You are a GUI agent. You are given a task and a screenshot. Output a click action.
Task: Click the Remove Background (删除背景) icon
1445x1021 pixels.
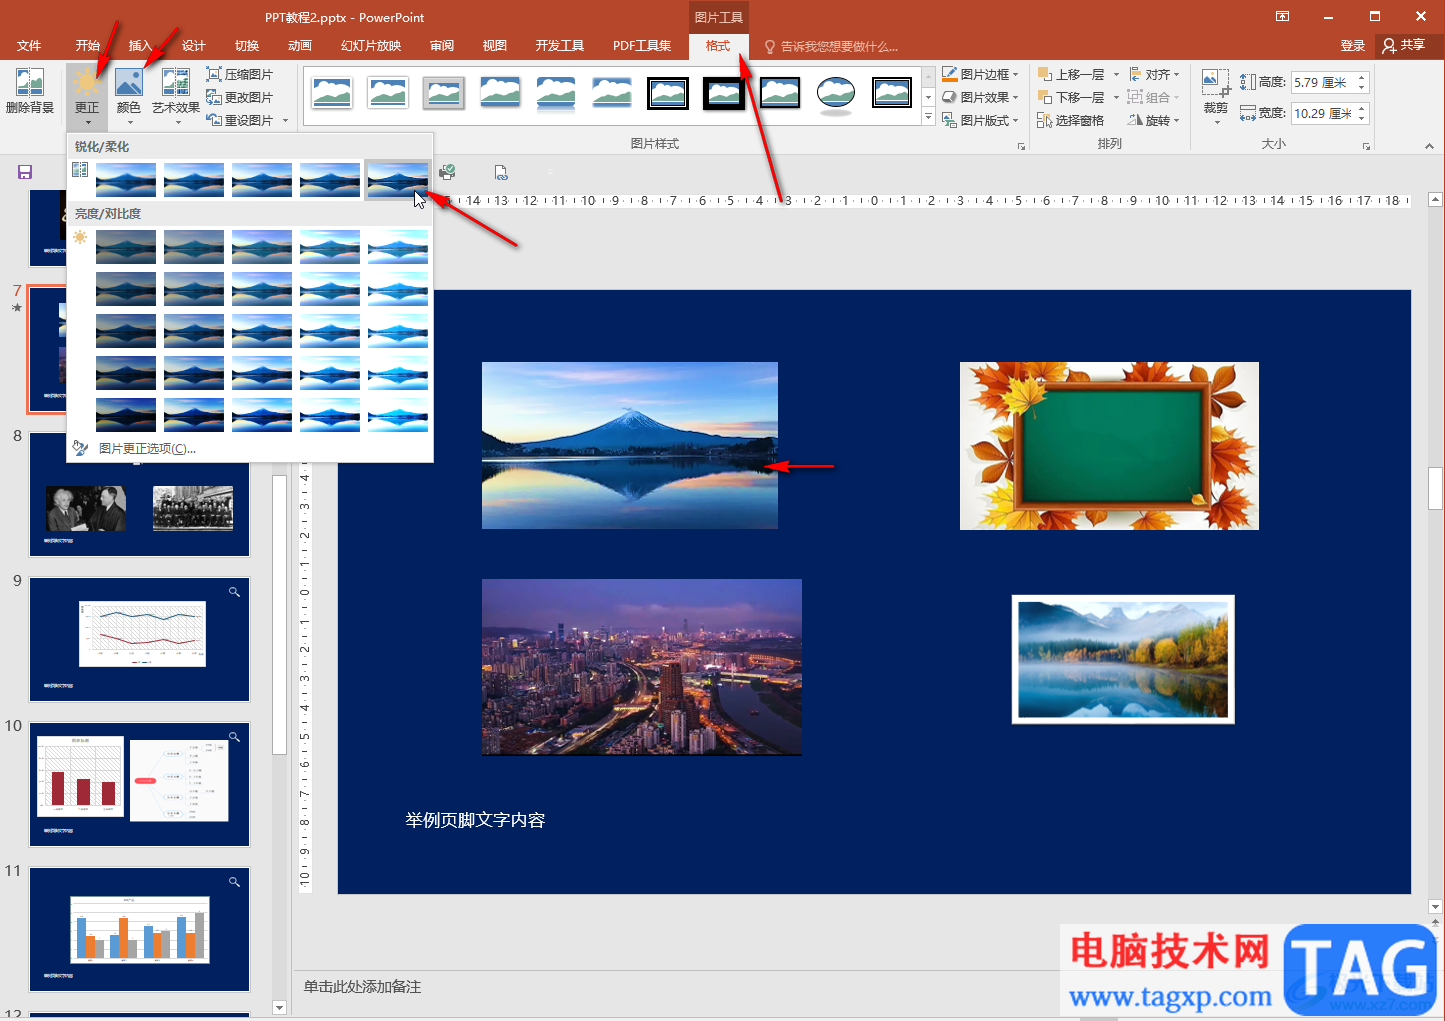(30, 92)
